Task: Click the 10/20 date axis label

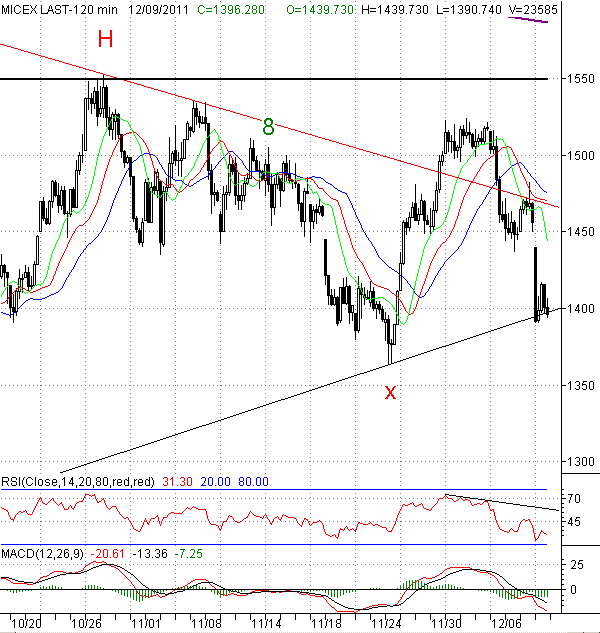Action: point(26,624)
